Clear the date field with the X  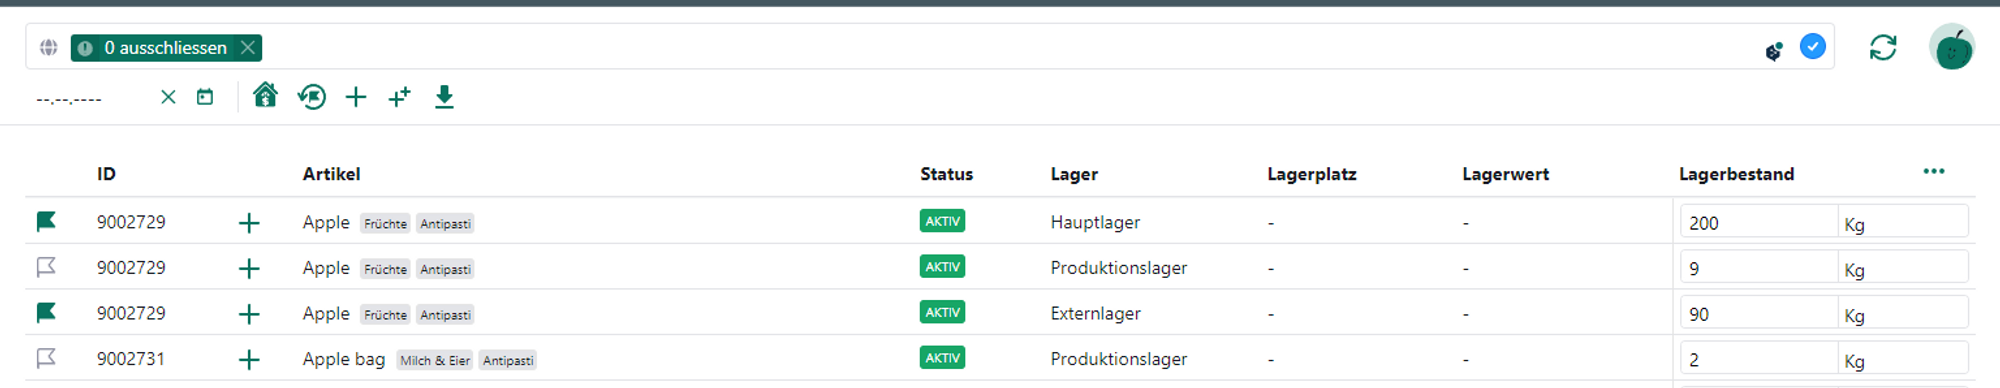[x=168, y=97]
